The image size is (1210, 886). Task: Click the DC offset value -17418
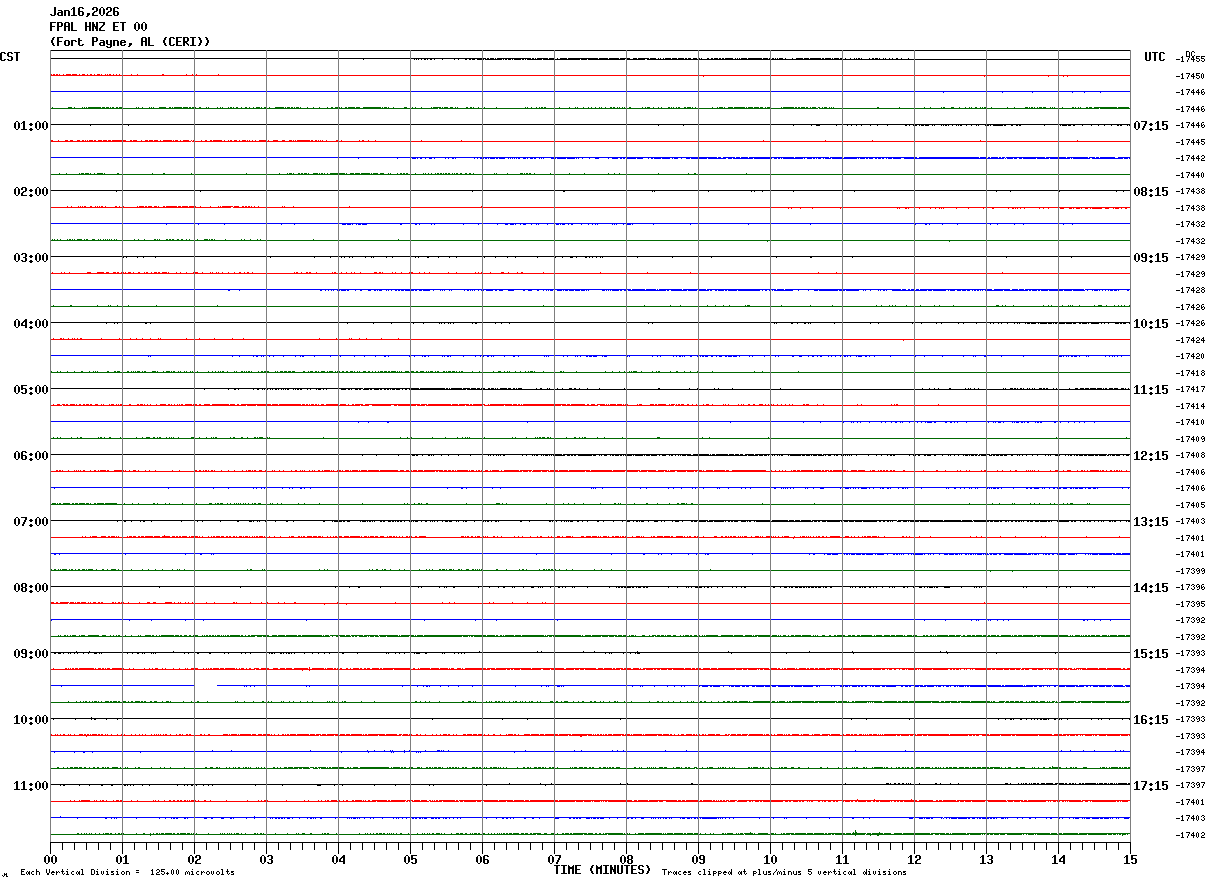click(1190, 373)
